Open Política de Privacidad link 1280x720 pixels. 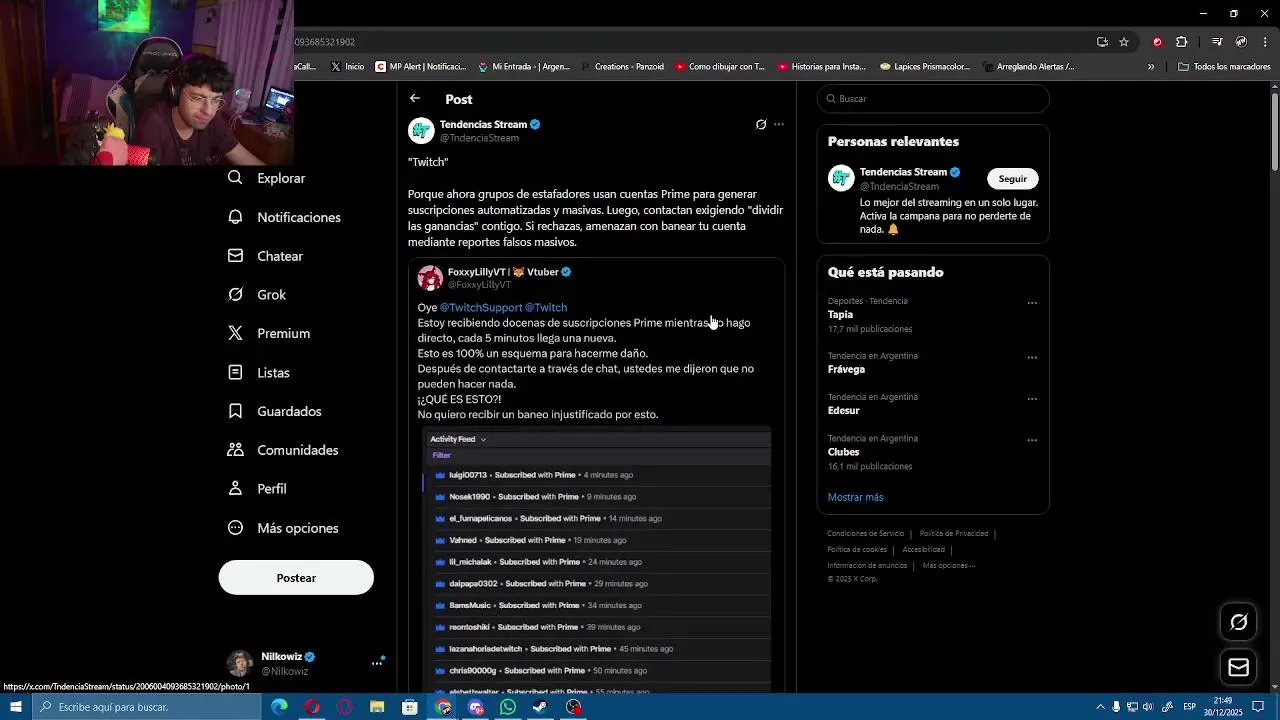[953, 534]
